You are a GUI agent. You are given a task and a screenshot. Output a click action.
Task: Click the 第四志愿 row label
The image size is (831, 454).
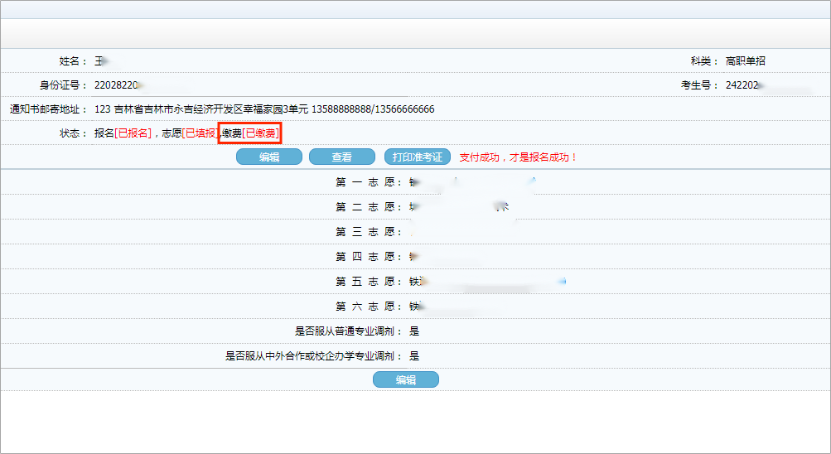click(x=368, y=256)
